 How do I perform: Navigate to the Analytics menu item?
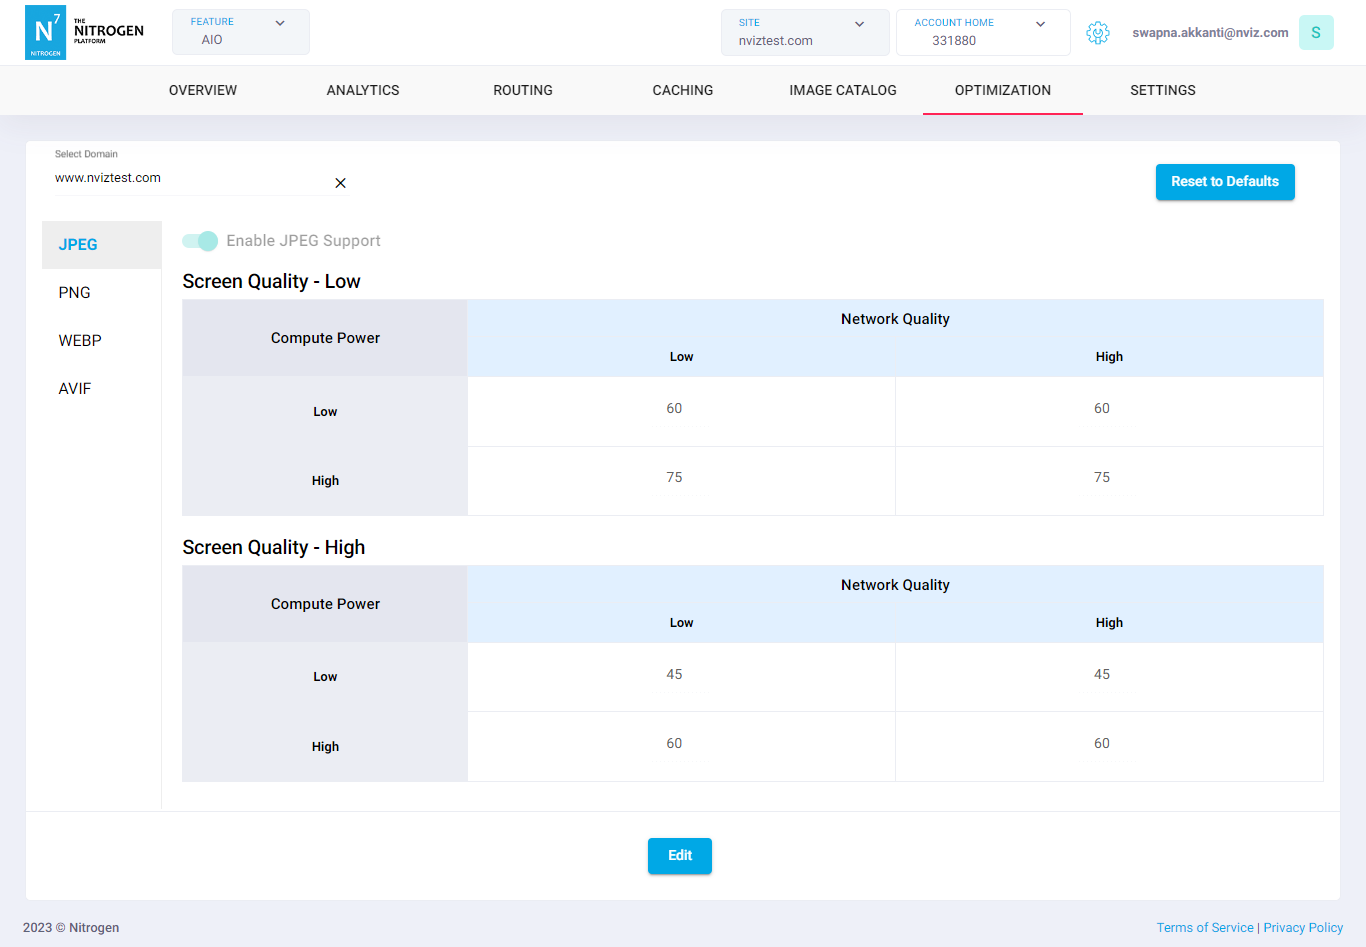click(x=362, y=90)
